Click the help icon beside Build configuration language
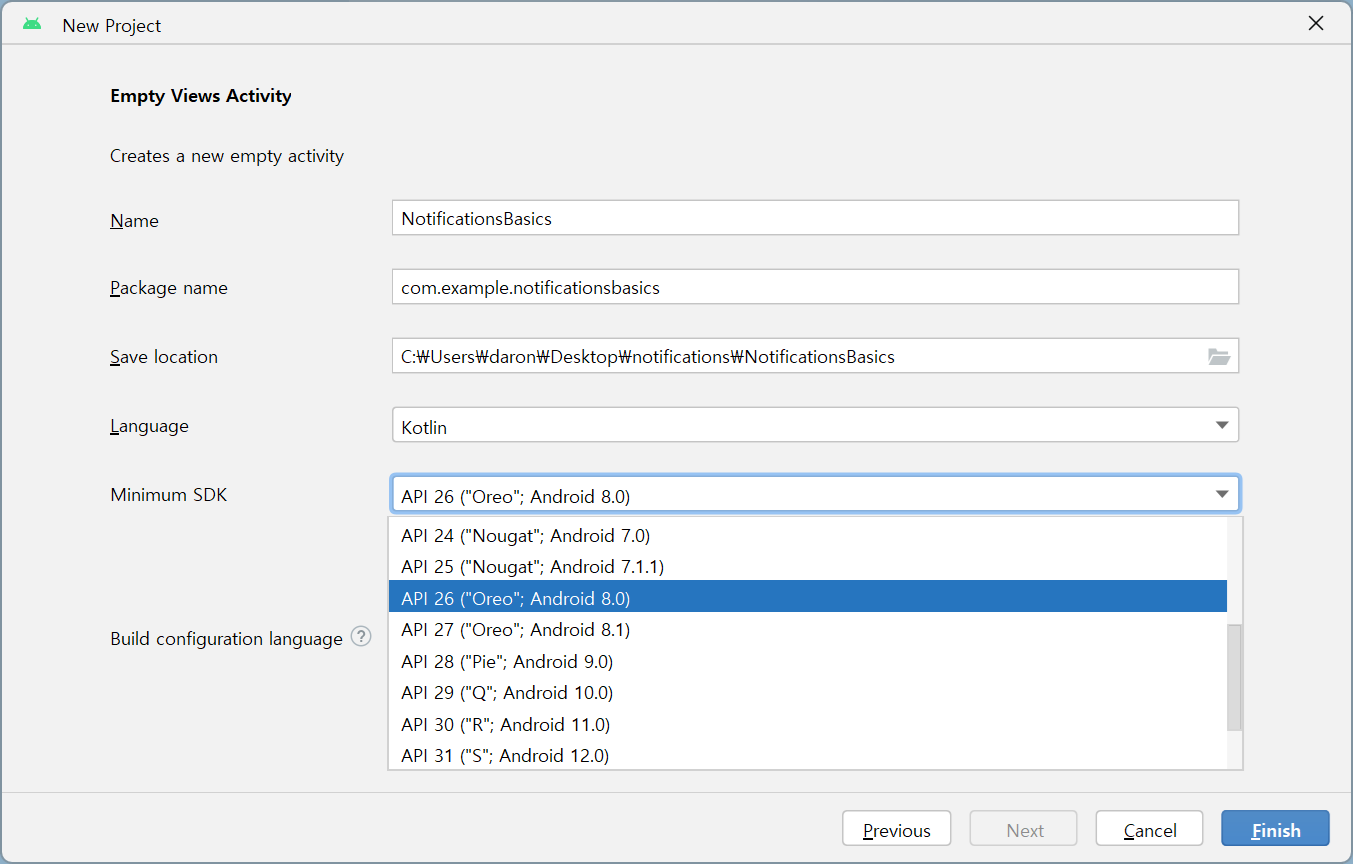This screenshot has height=864, width=1353. pos(361,637)
